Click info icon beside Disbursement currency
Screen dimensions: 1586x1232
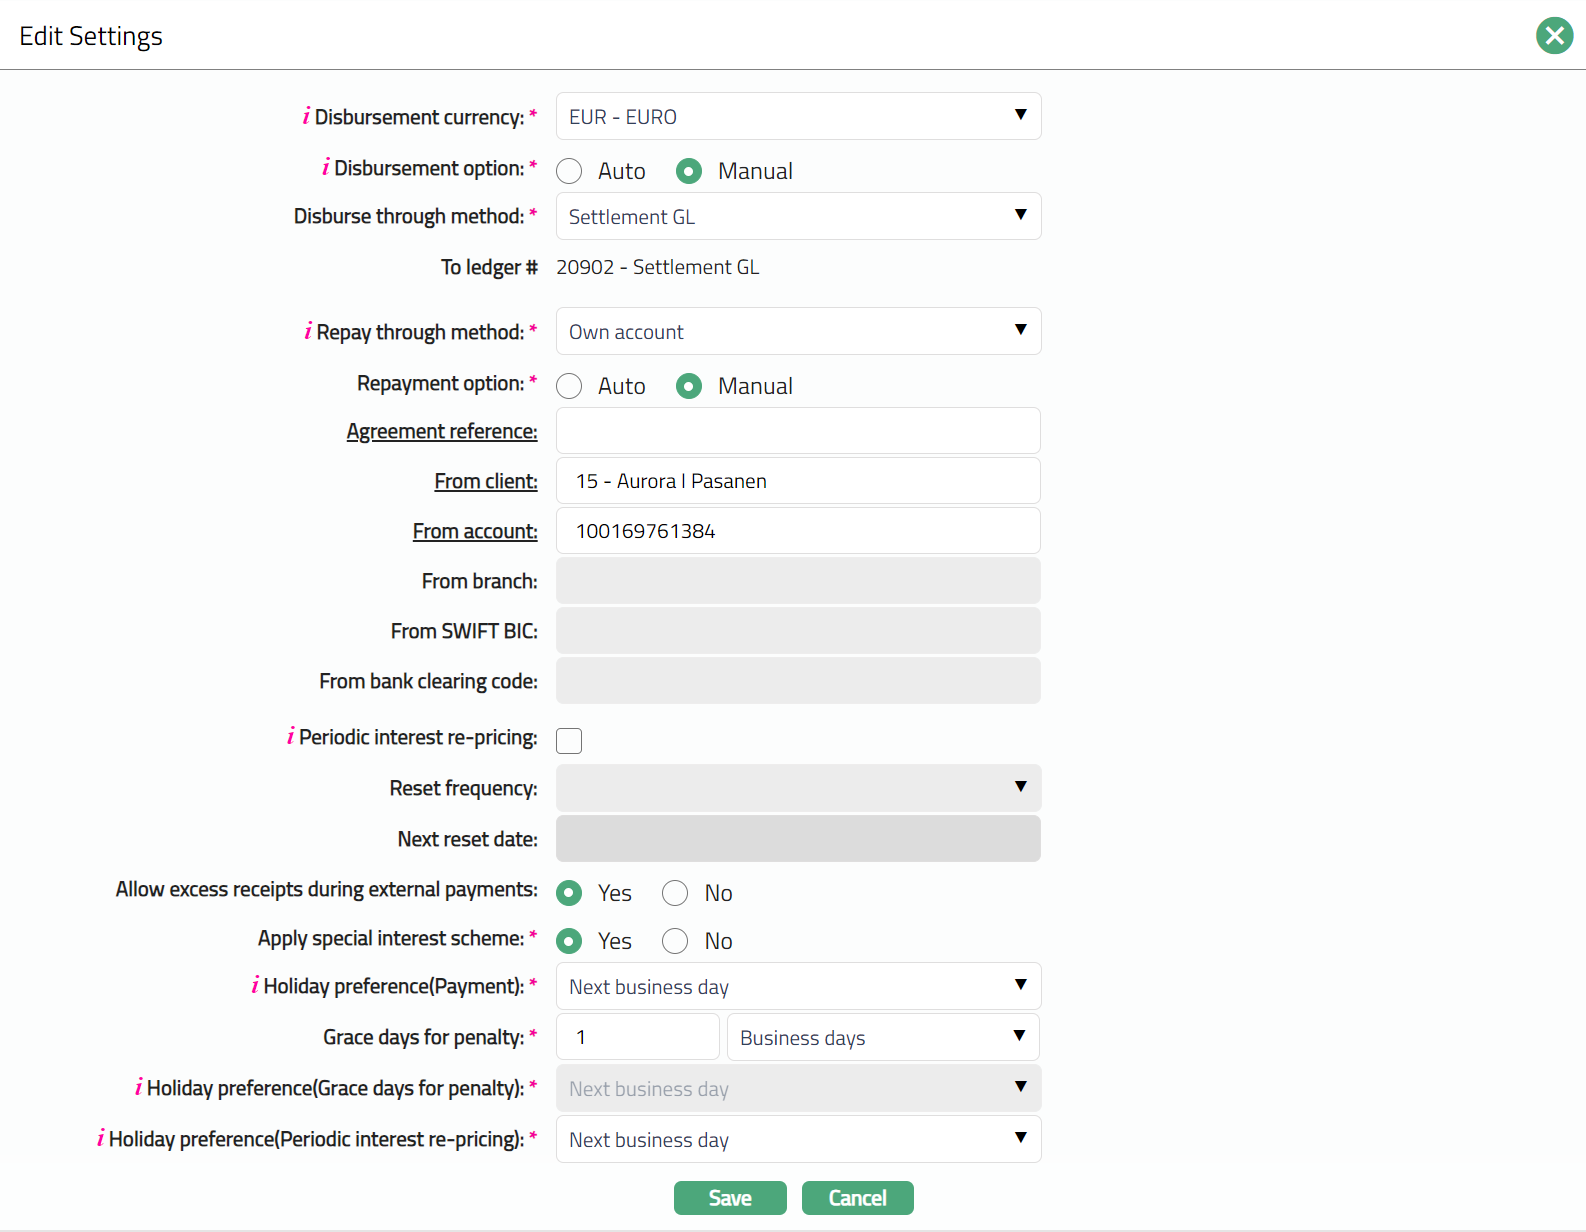[x=306, y=117]
